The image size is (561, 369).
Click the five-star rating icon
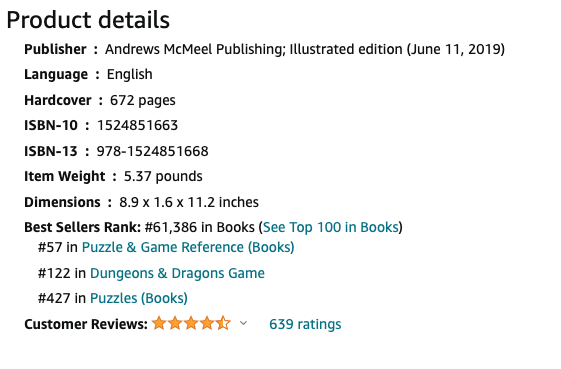point(191,323)
